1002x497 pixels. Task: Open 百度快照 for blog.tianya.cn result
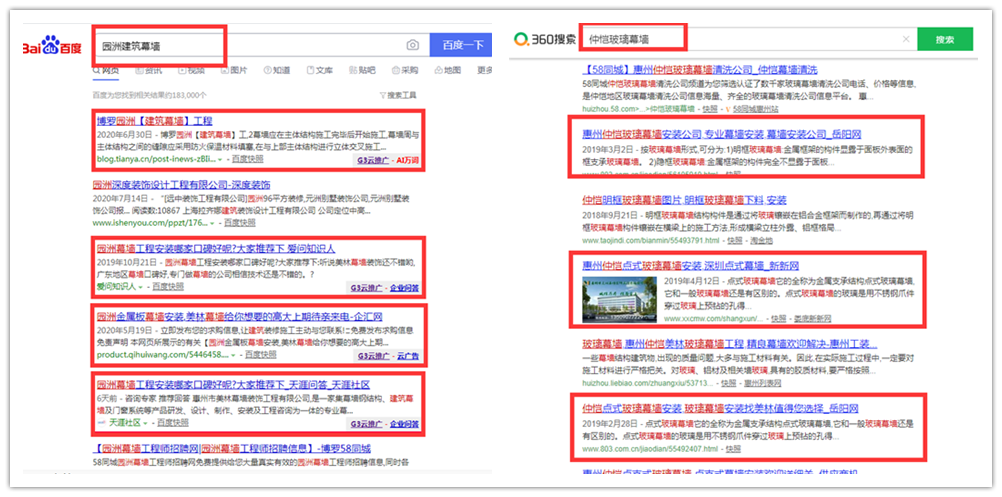247,159
